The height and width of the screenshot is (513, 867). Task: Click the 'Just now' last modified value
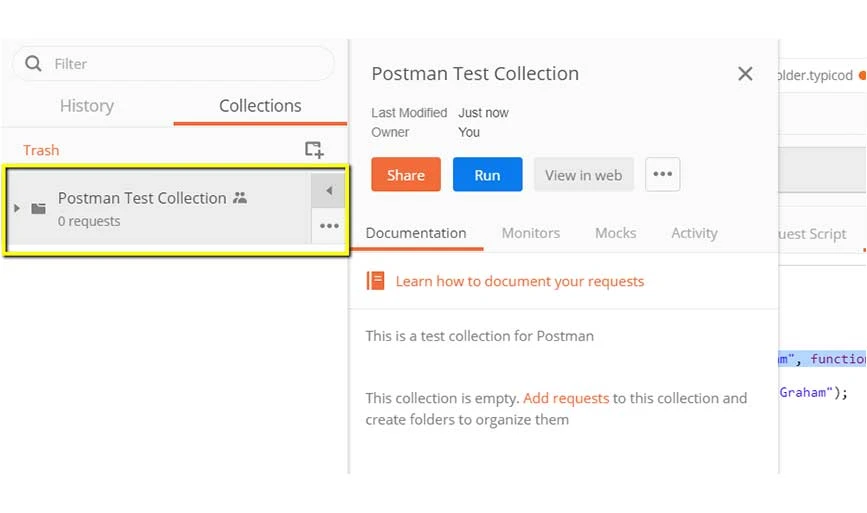483,113
